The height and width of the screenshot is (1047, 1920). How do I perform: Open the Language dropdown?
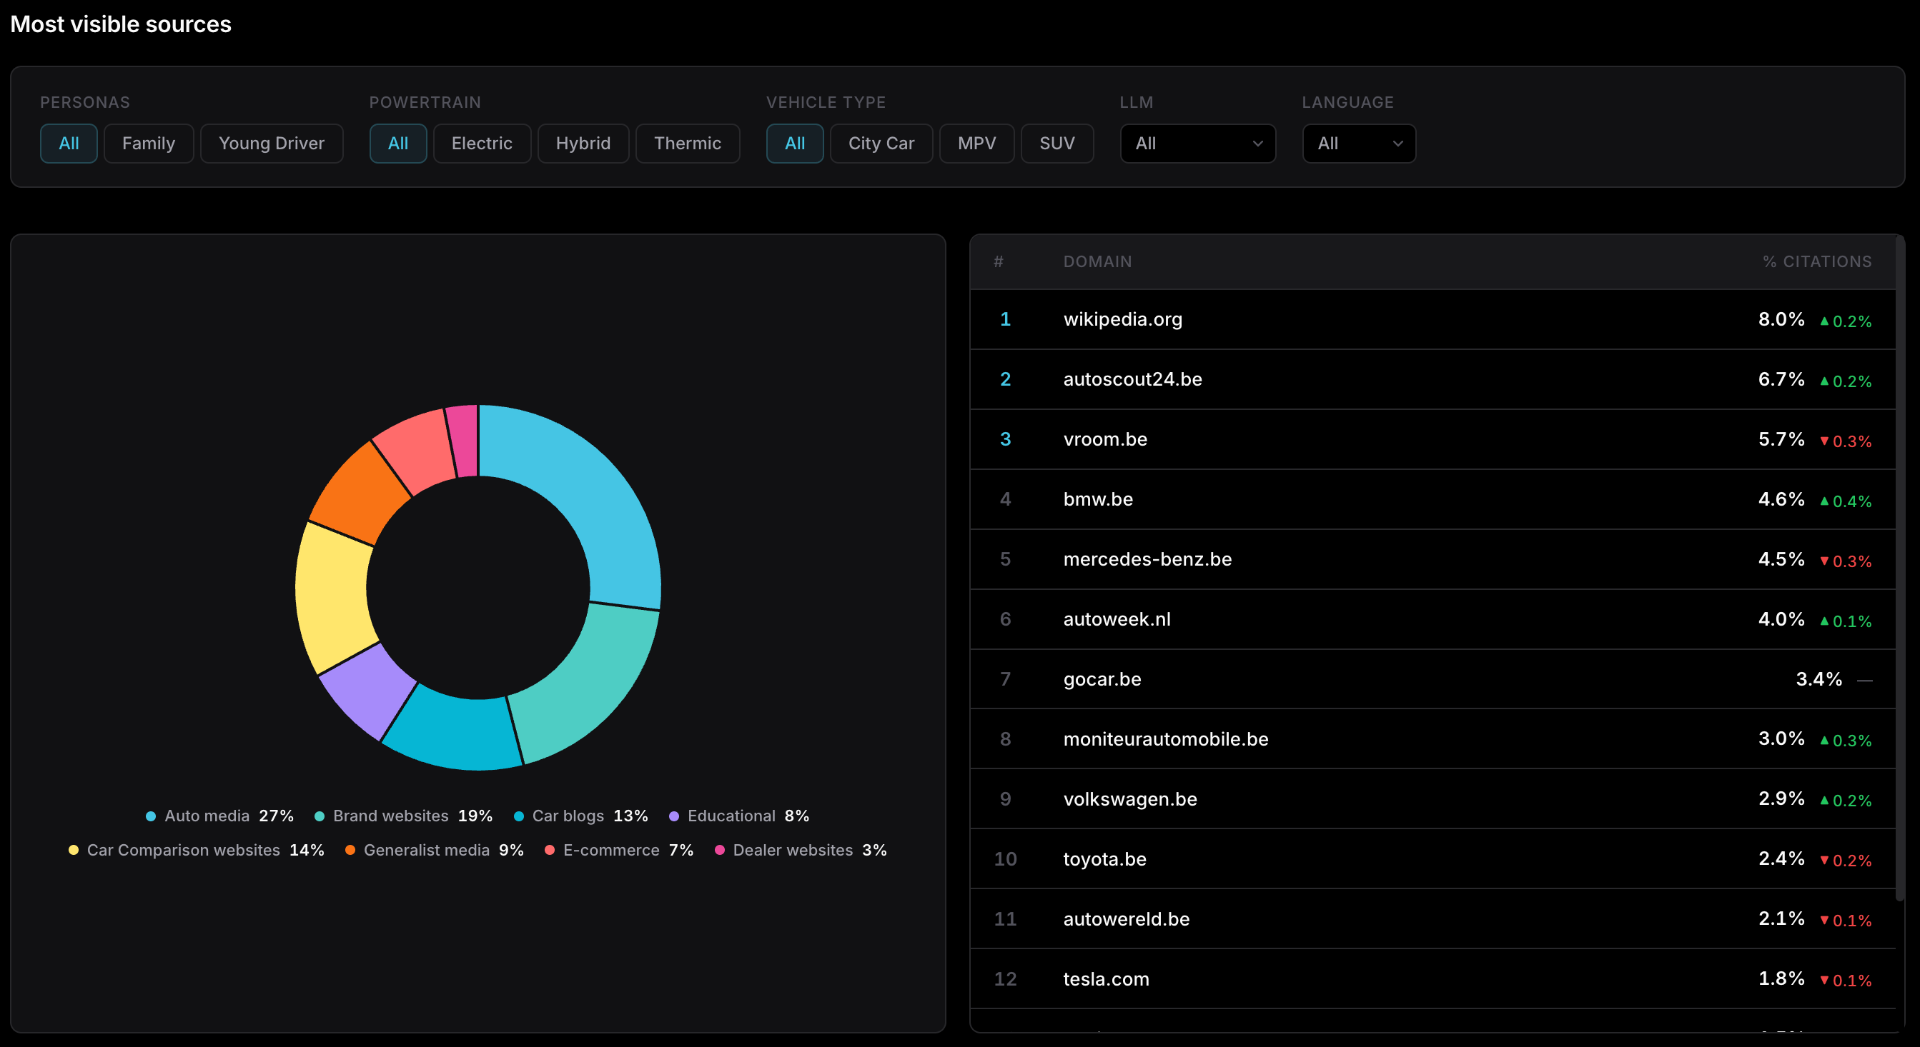point(1359,143)
